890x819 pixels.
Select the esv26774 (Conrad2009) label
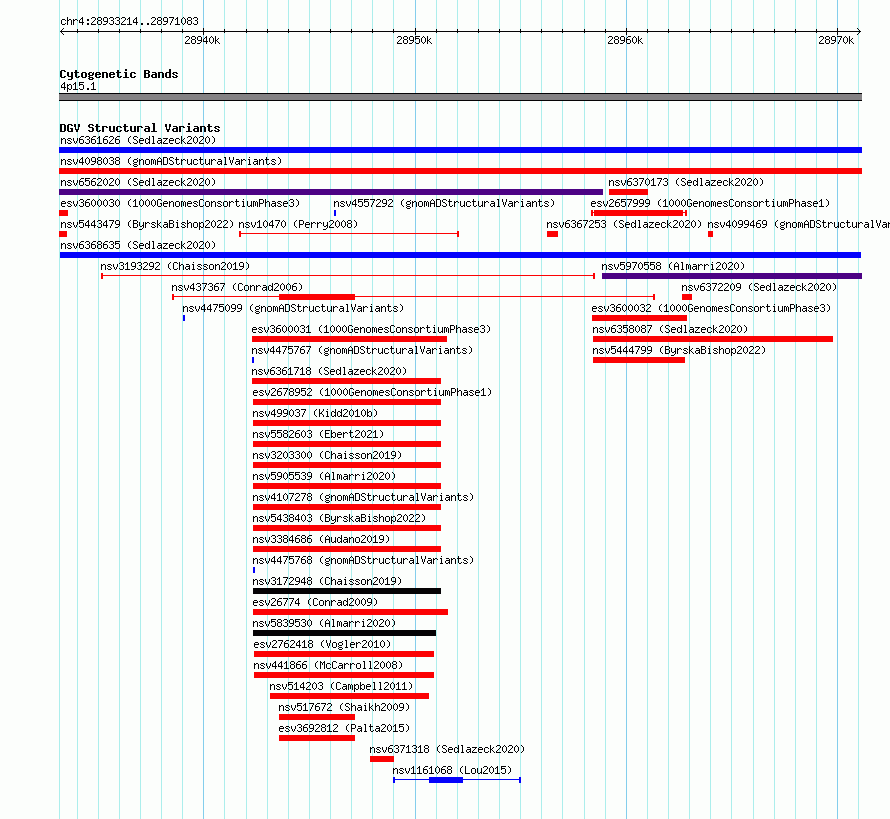tap(315, 602)
